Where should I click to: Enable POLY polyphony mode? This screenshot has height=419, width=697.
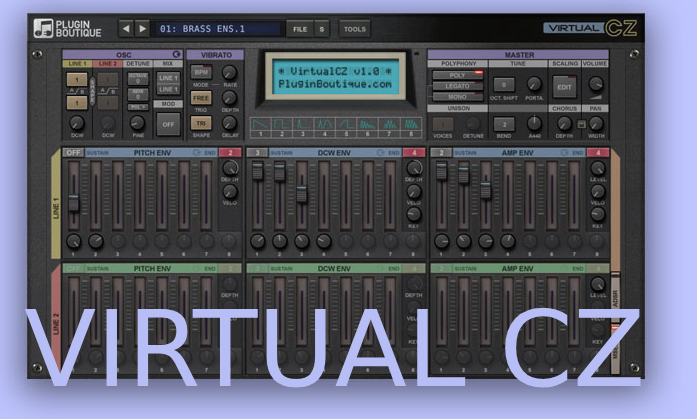click(458, 75)
